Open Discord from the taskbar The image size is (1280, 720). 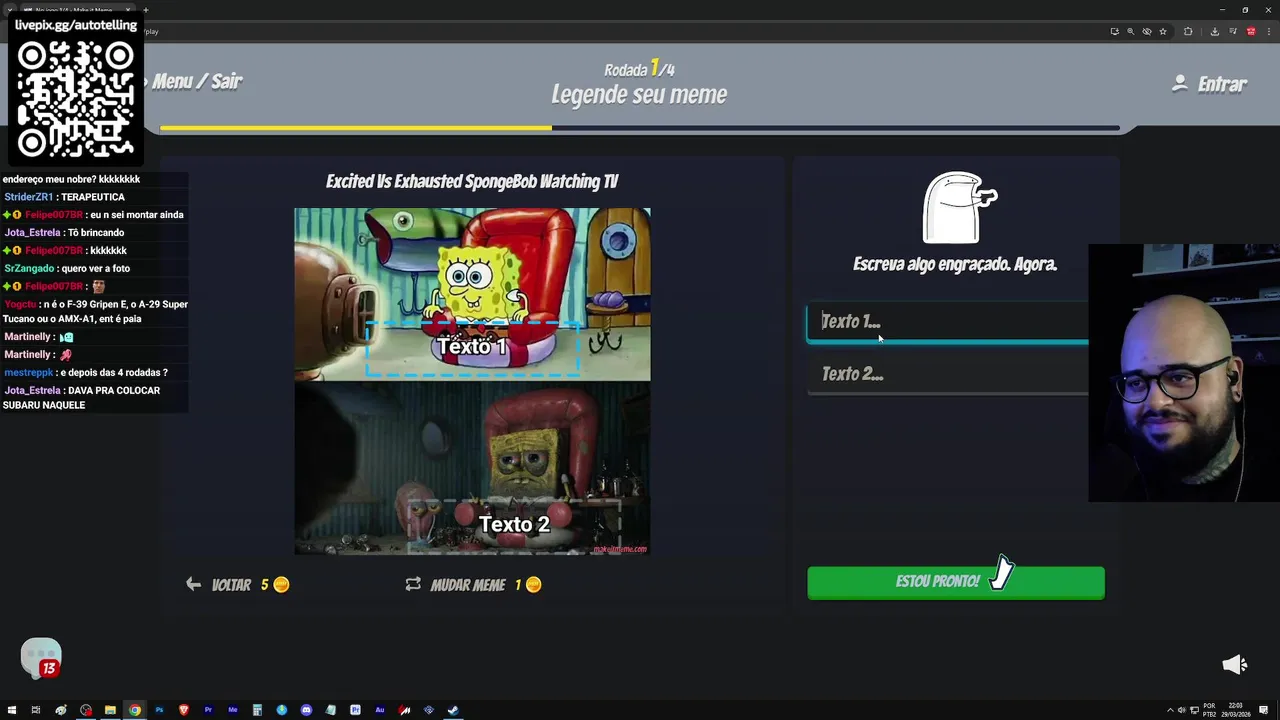(x=306, y=710)
